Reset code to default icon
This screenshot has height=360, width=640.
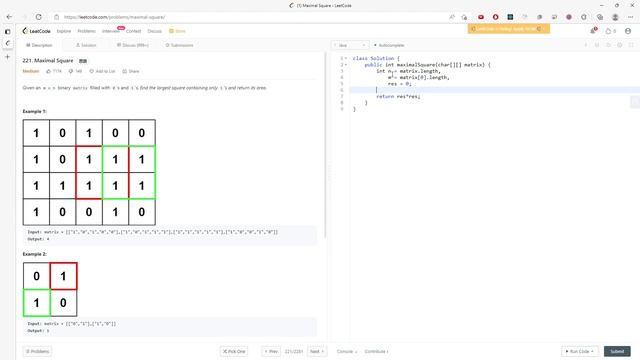point(608,45)
